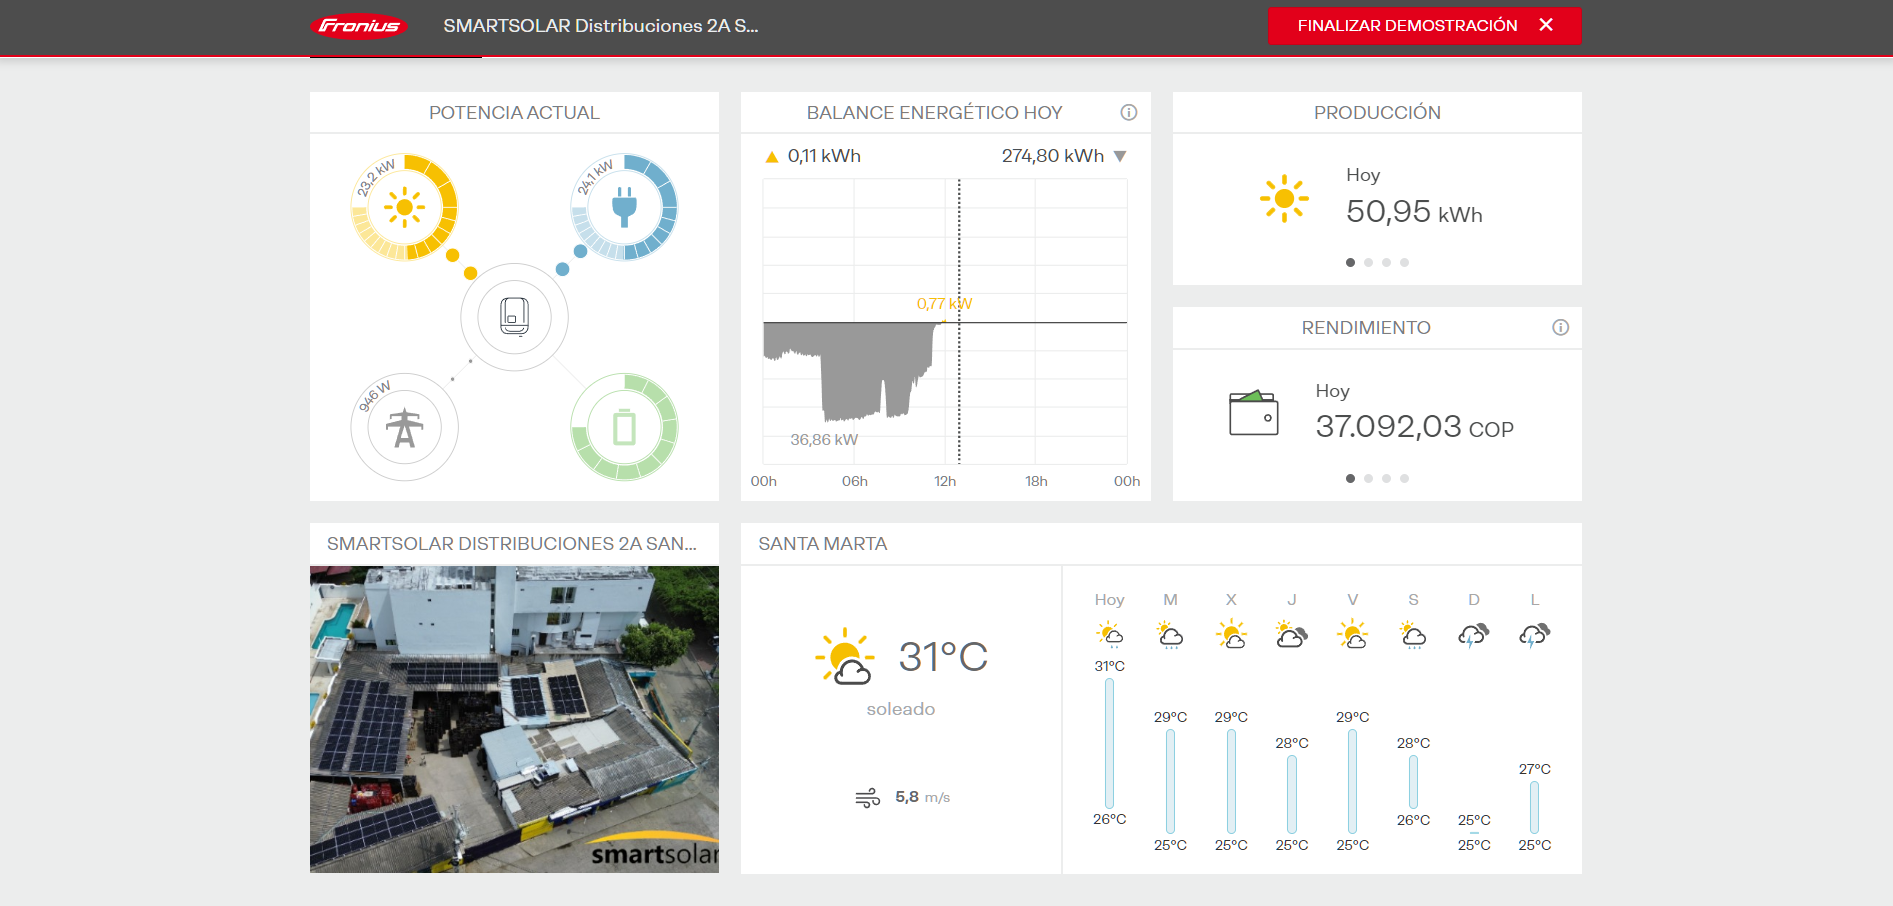Select third pagination dot in Rendimiento

click(x=1386, y=479)
